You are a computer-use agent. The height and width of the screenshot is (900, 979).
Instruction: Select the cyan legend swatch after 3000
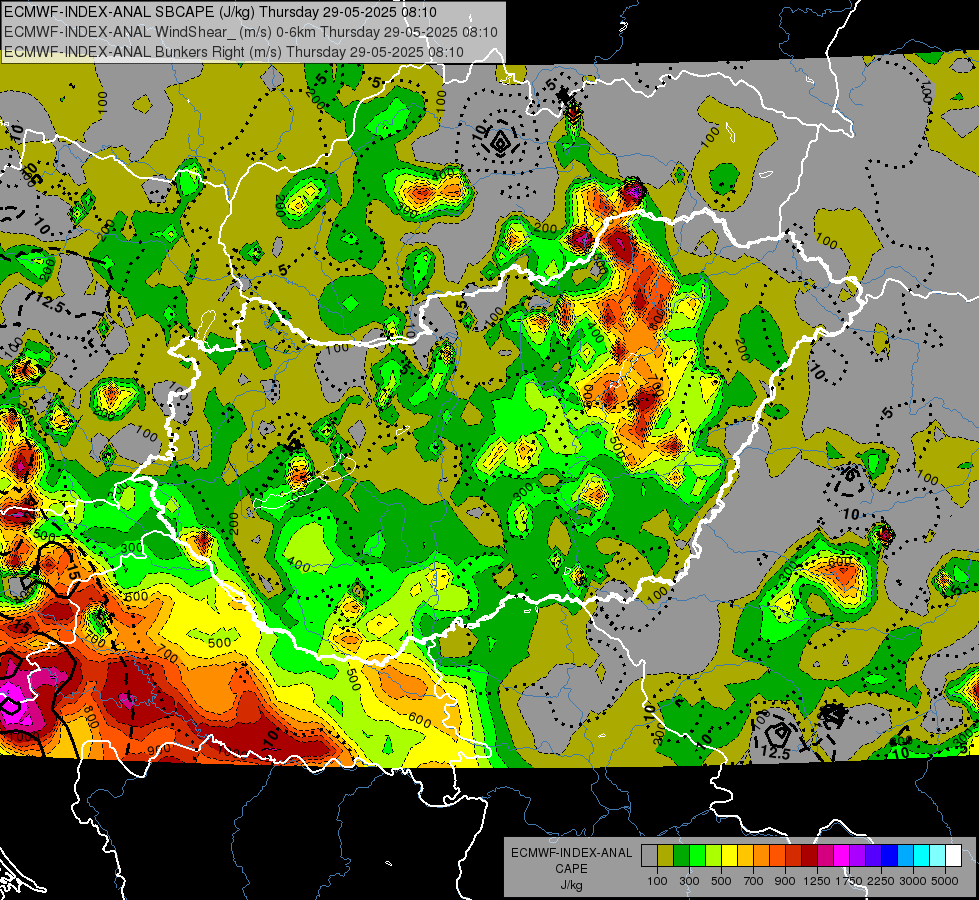pyautogui.click(x=921, y=856)
